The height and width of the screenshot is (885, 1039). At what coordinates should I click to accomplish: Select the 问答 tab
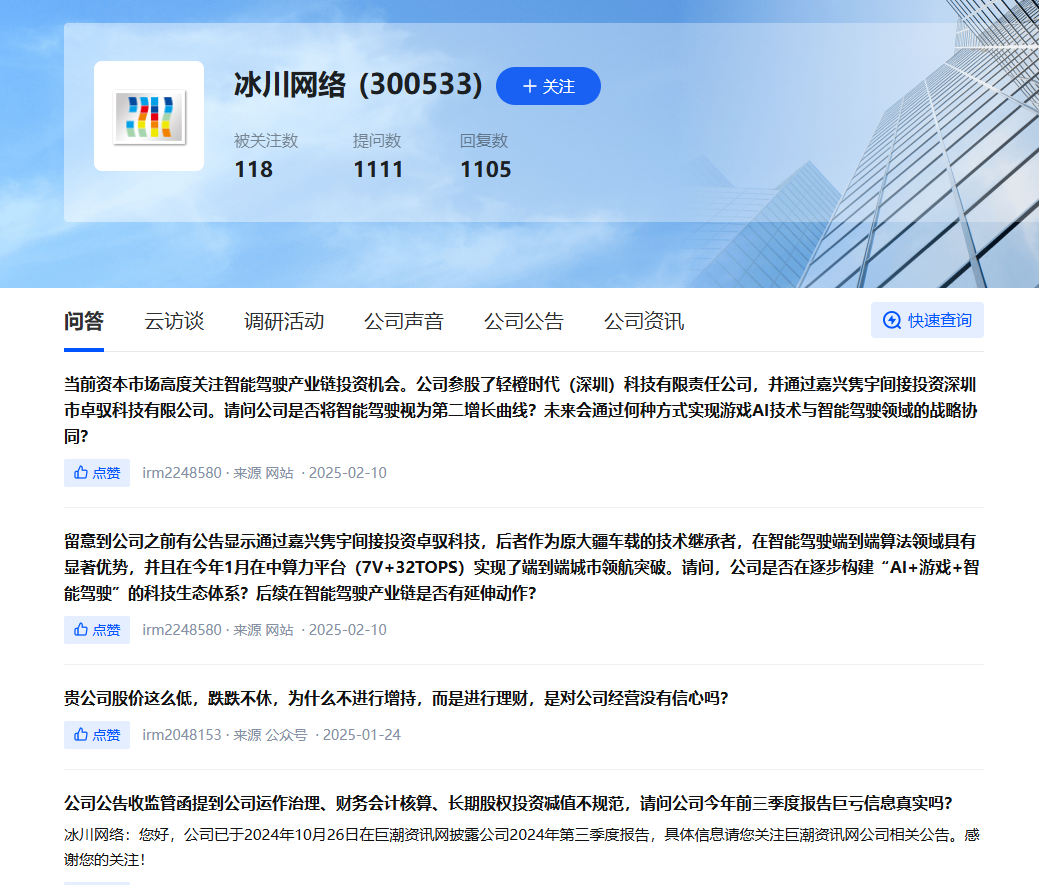(84, 321)
